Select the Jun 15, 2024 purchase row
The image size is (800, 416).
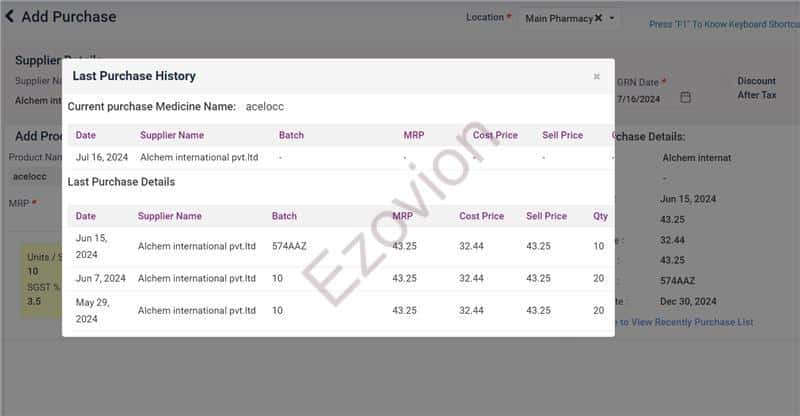click(338, 246)
